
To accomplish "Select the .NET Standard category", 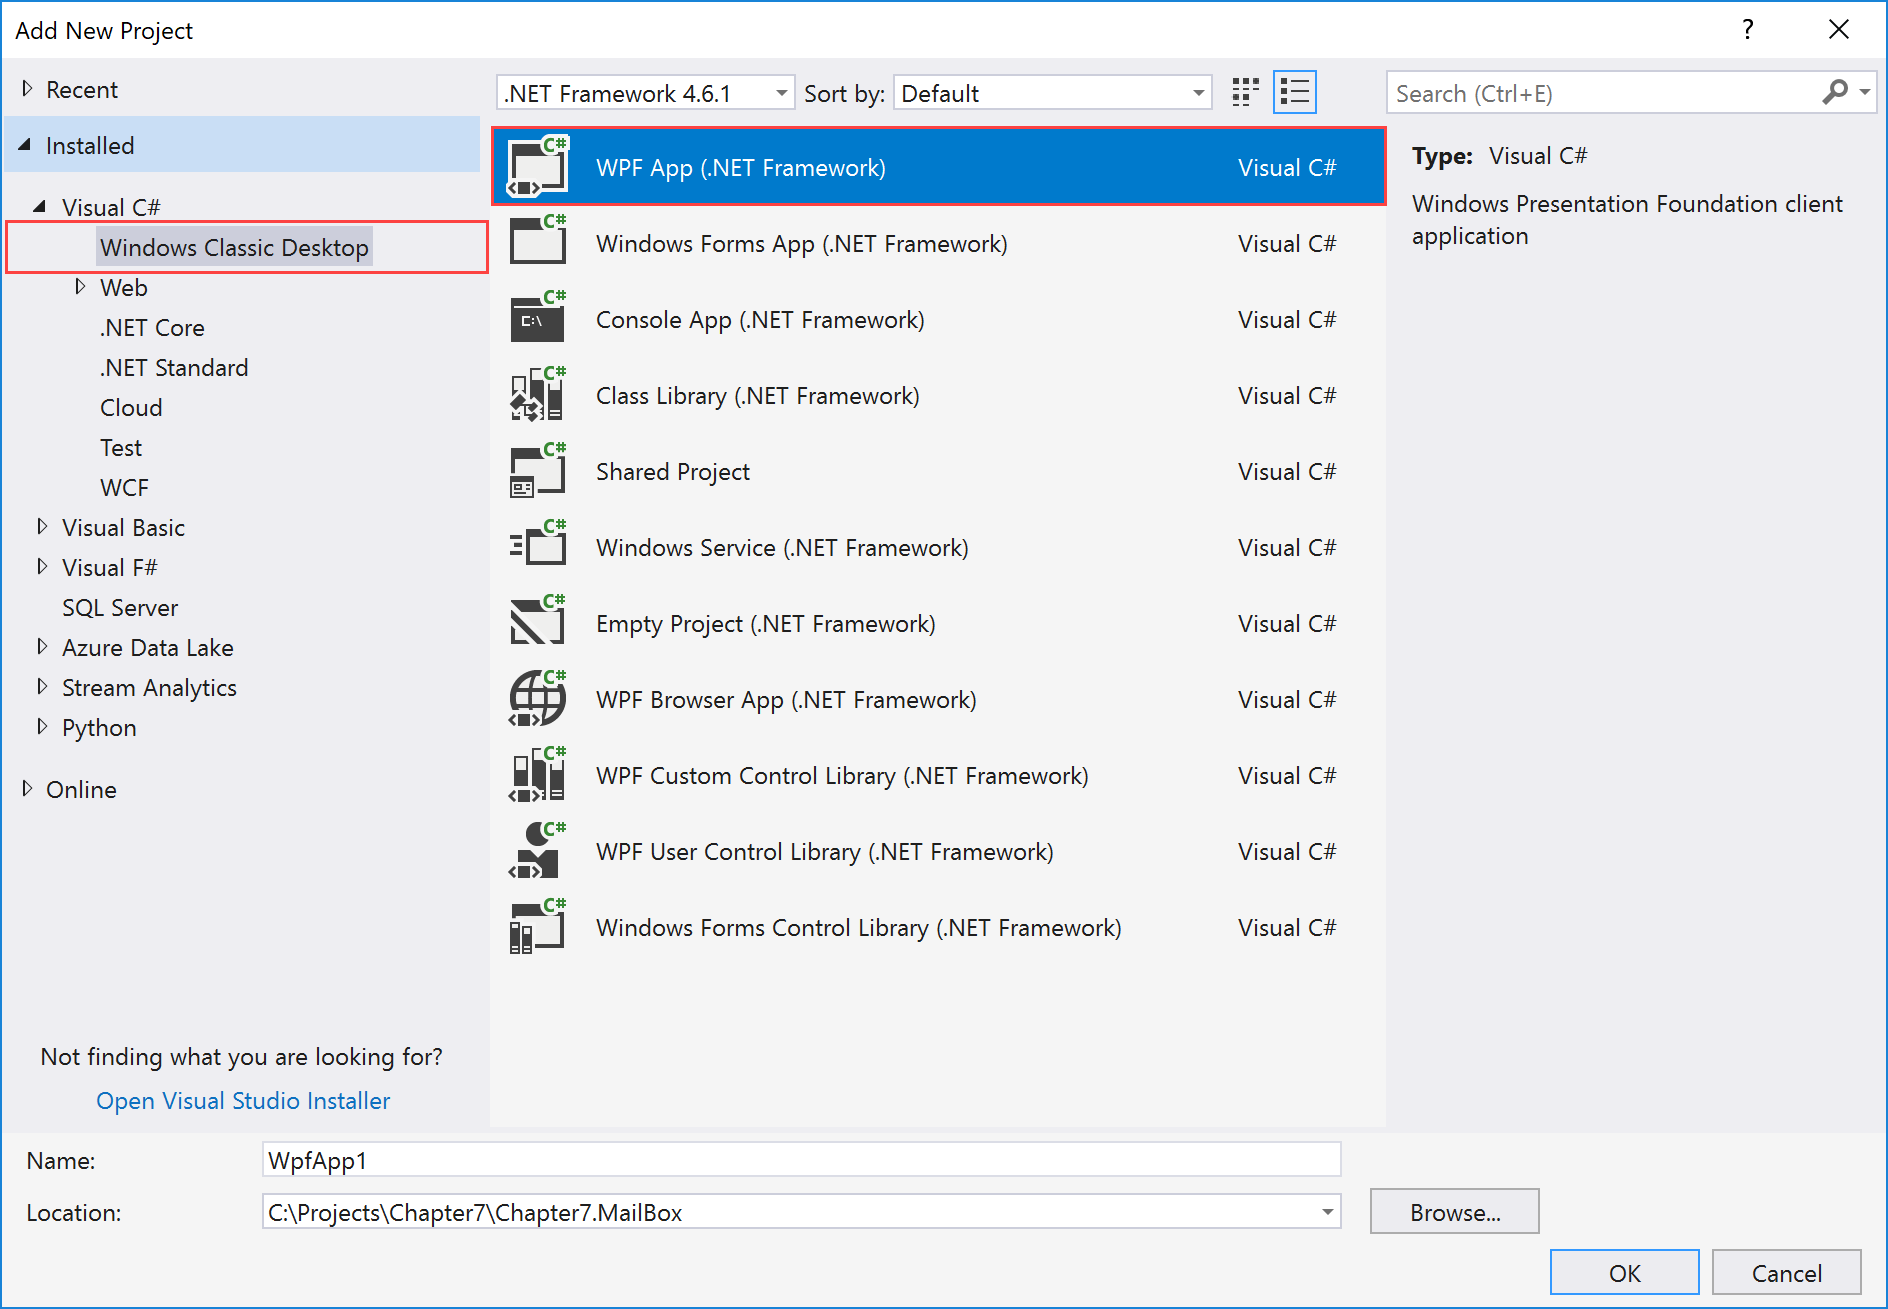I will tap(174, 367).
